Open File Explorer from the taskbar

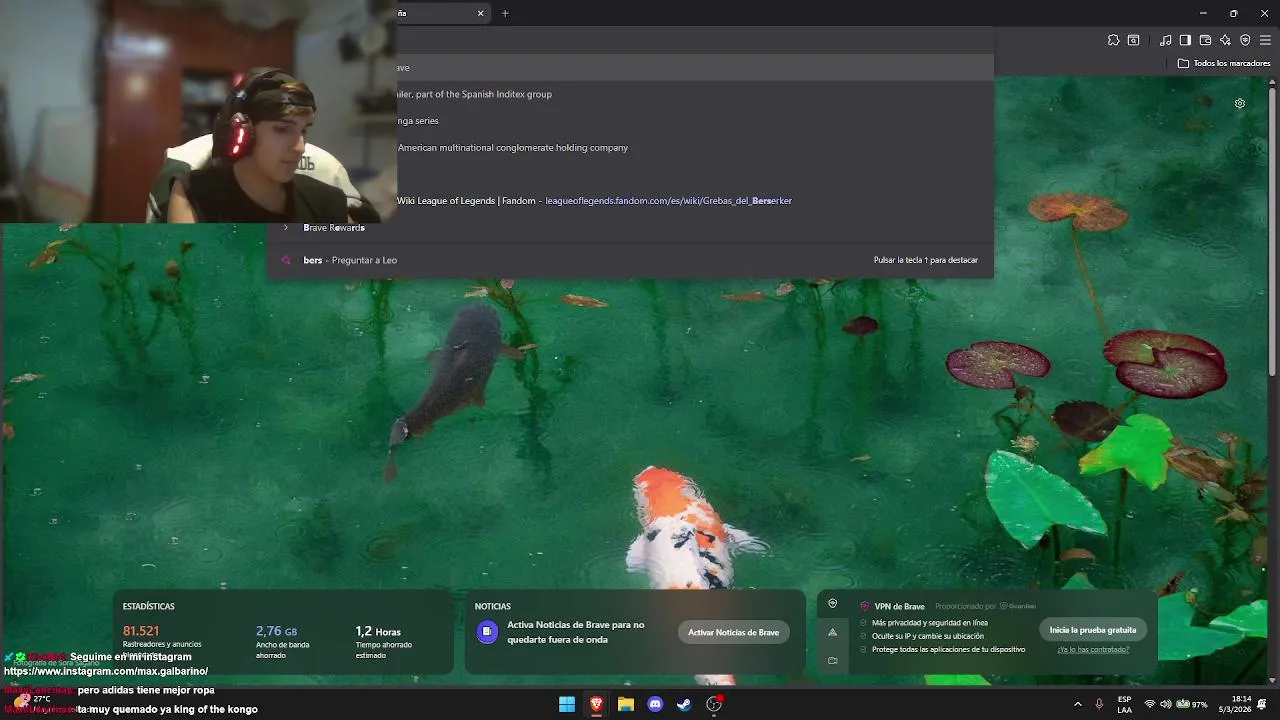(x=626, y=704)
